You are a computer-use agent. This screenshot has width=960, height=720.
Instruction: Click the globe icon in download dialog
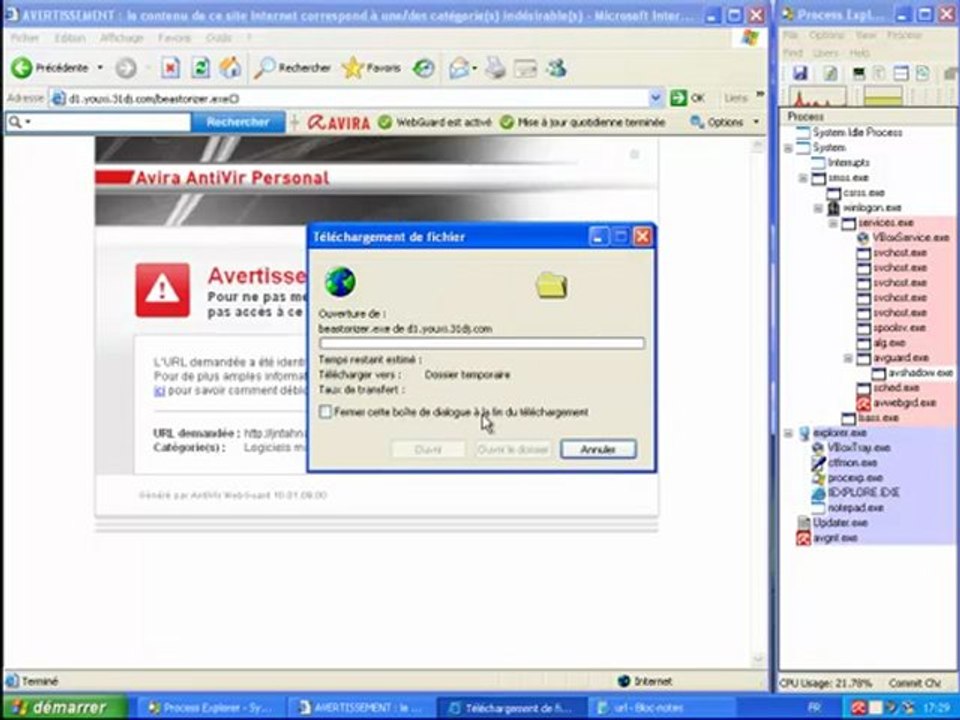pyautogui.click(x=340, y=282)
